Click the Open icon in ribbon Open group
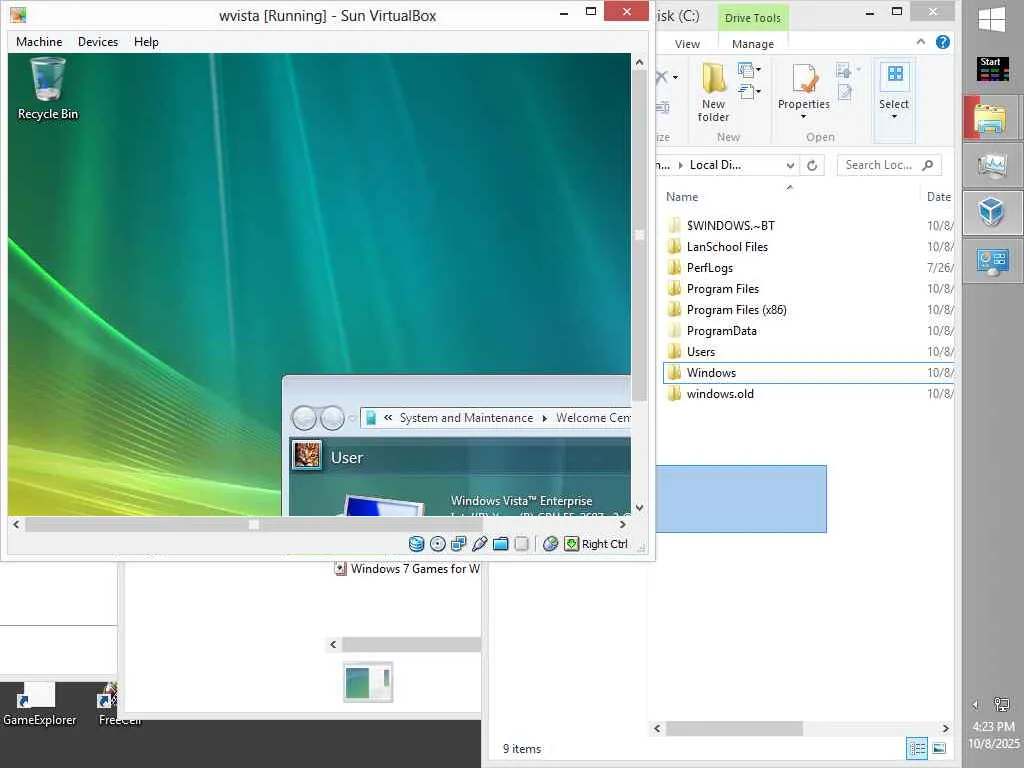1024x768 pixels. (844, 69)
